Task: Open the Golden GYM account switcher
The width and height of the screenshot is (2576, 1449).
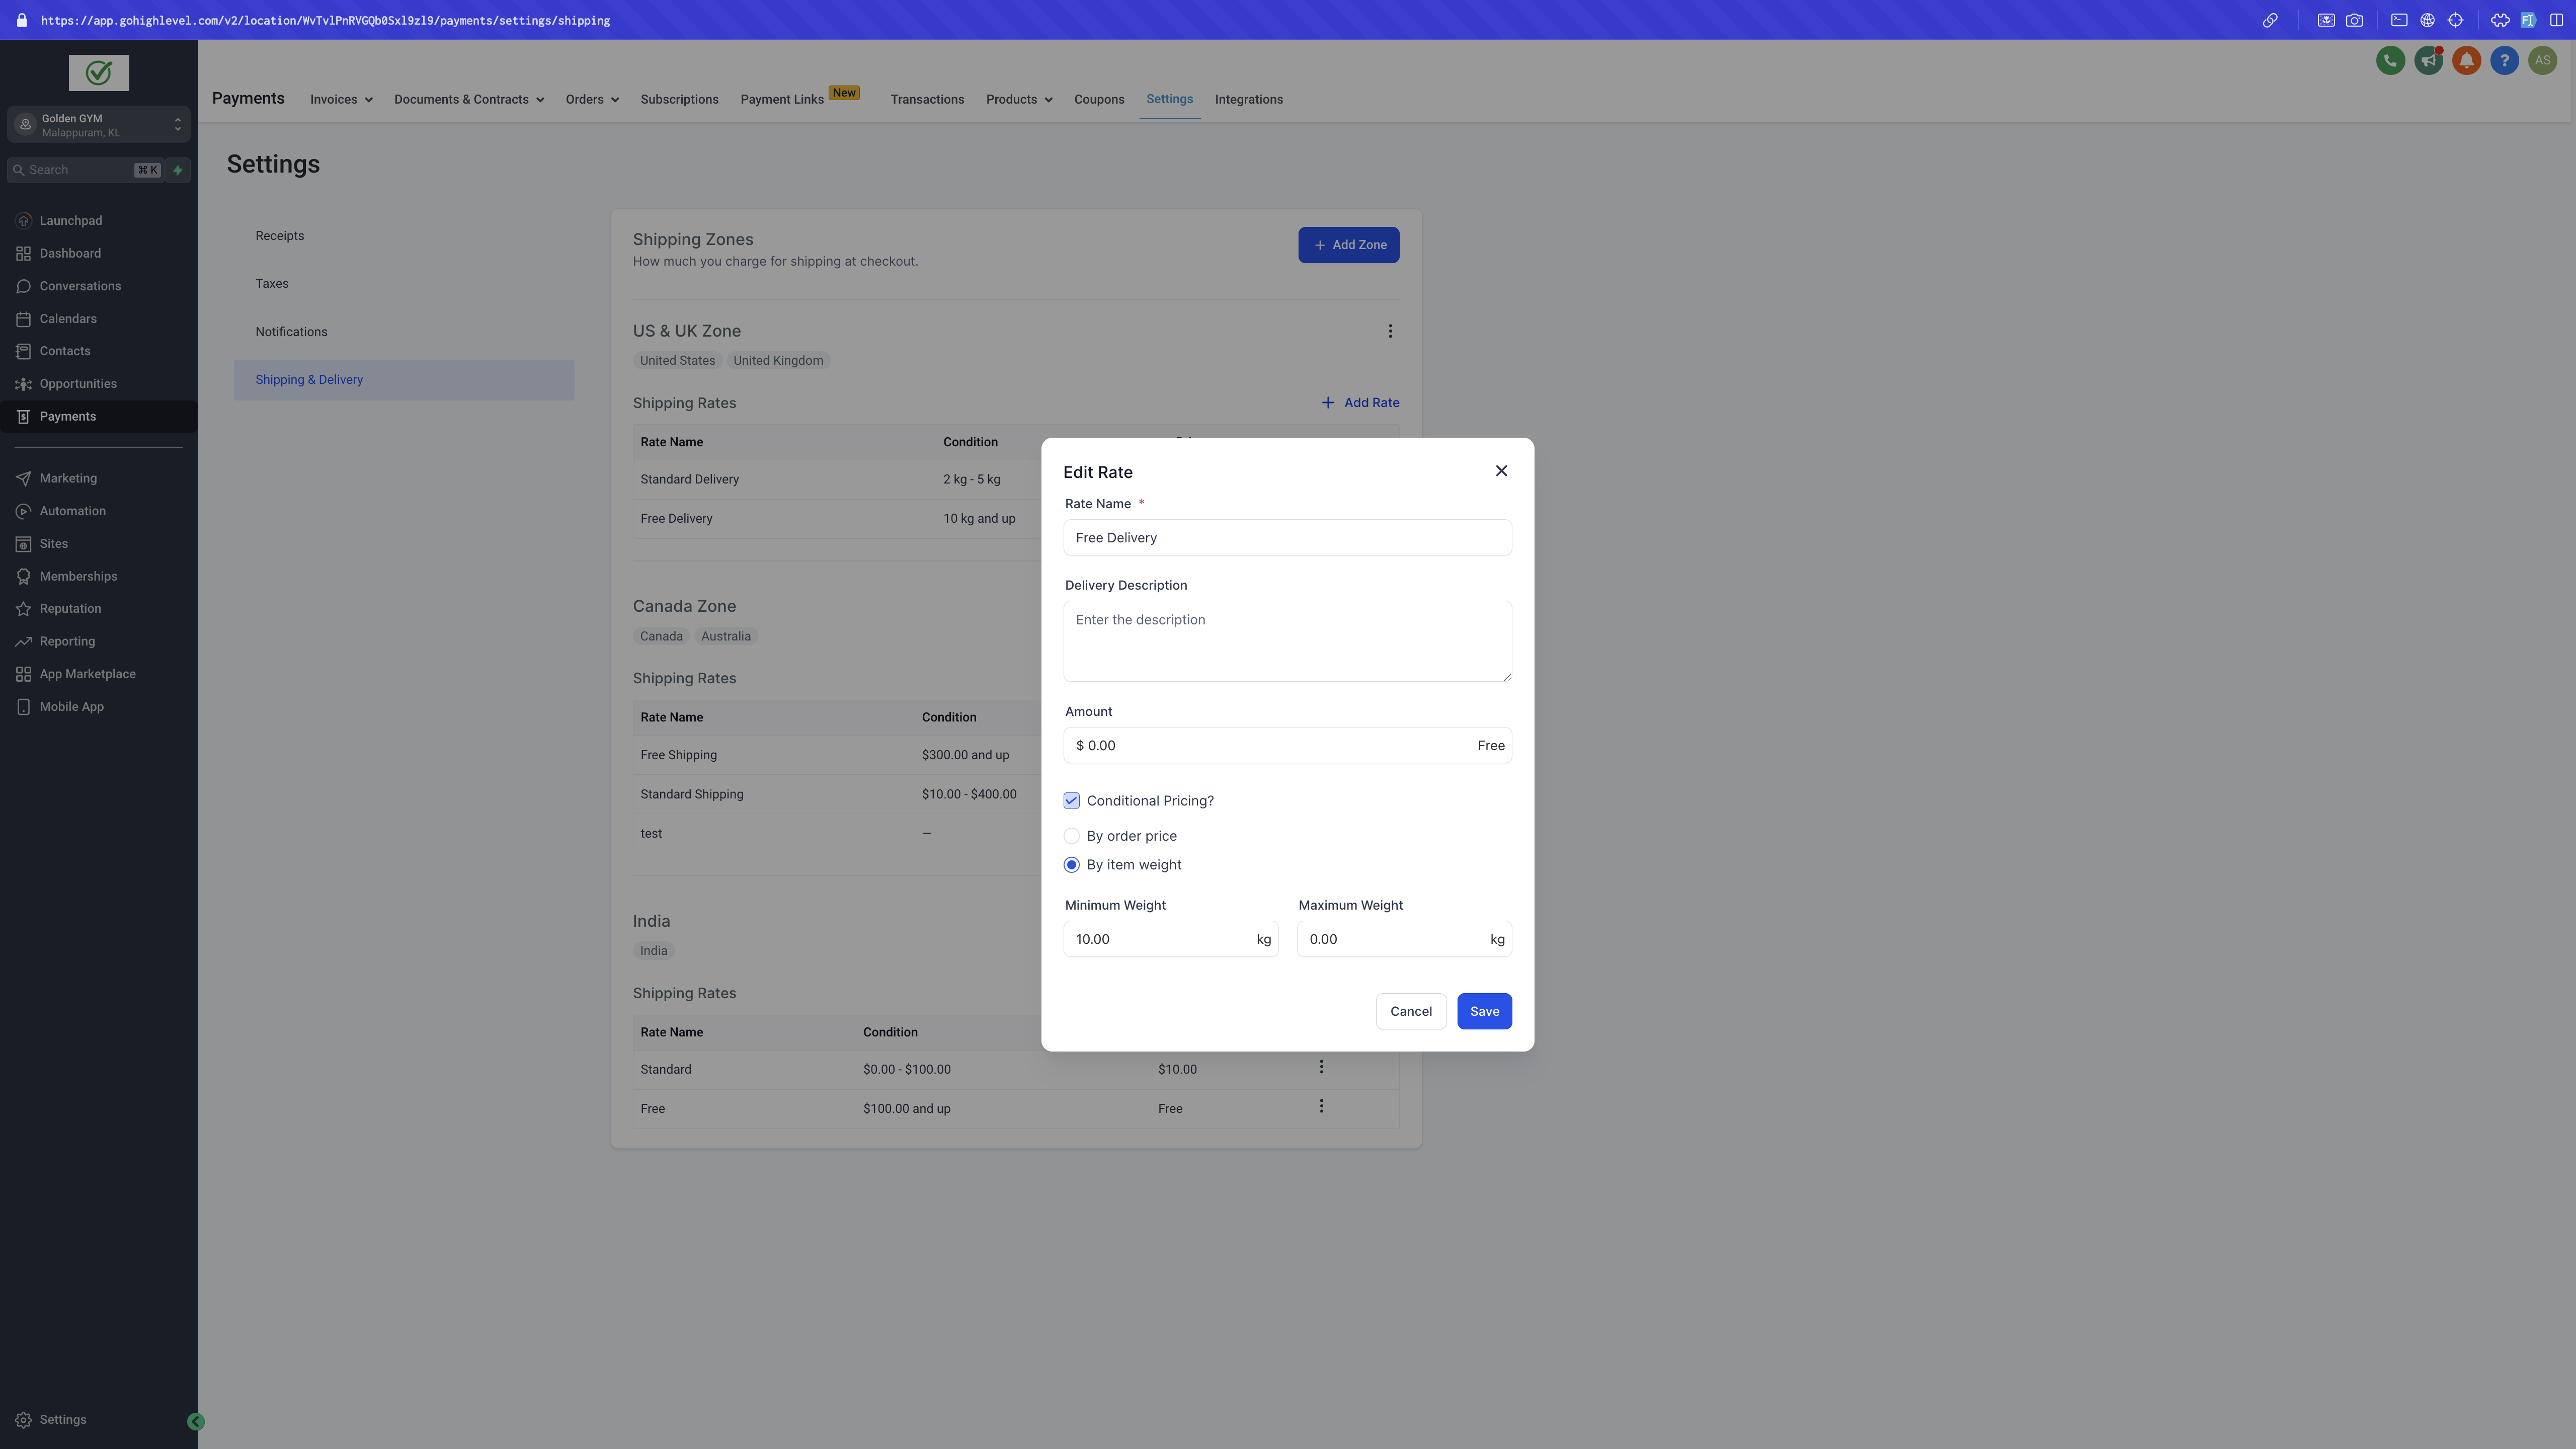Action: point(98,125)
